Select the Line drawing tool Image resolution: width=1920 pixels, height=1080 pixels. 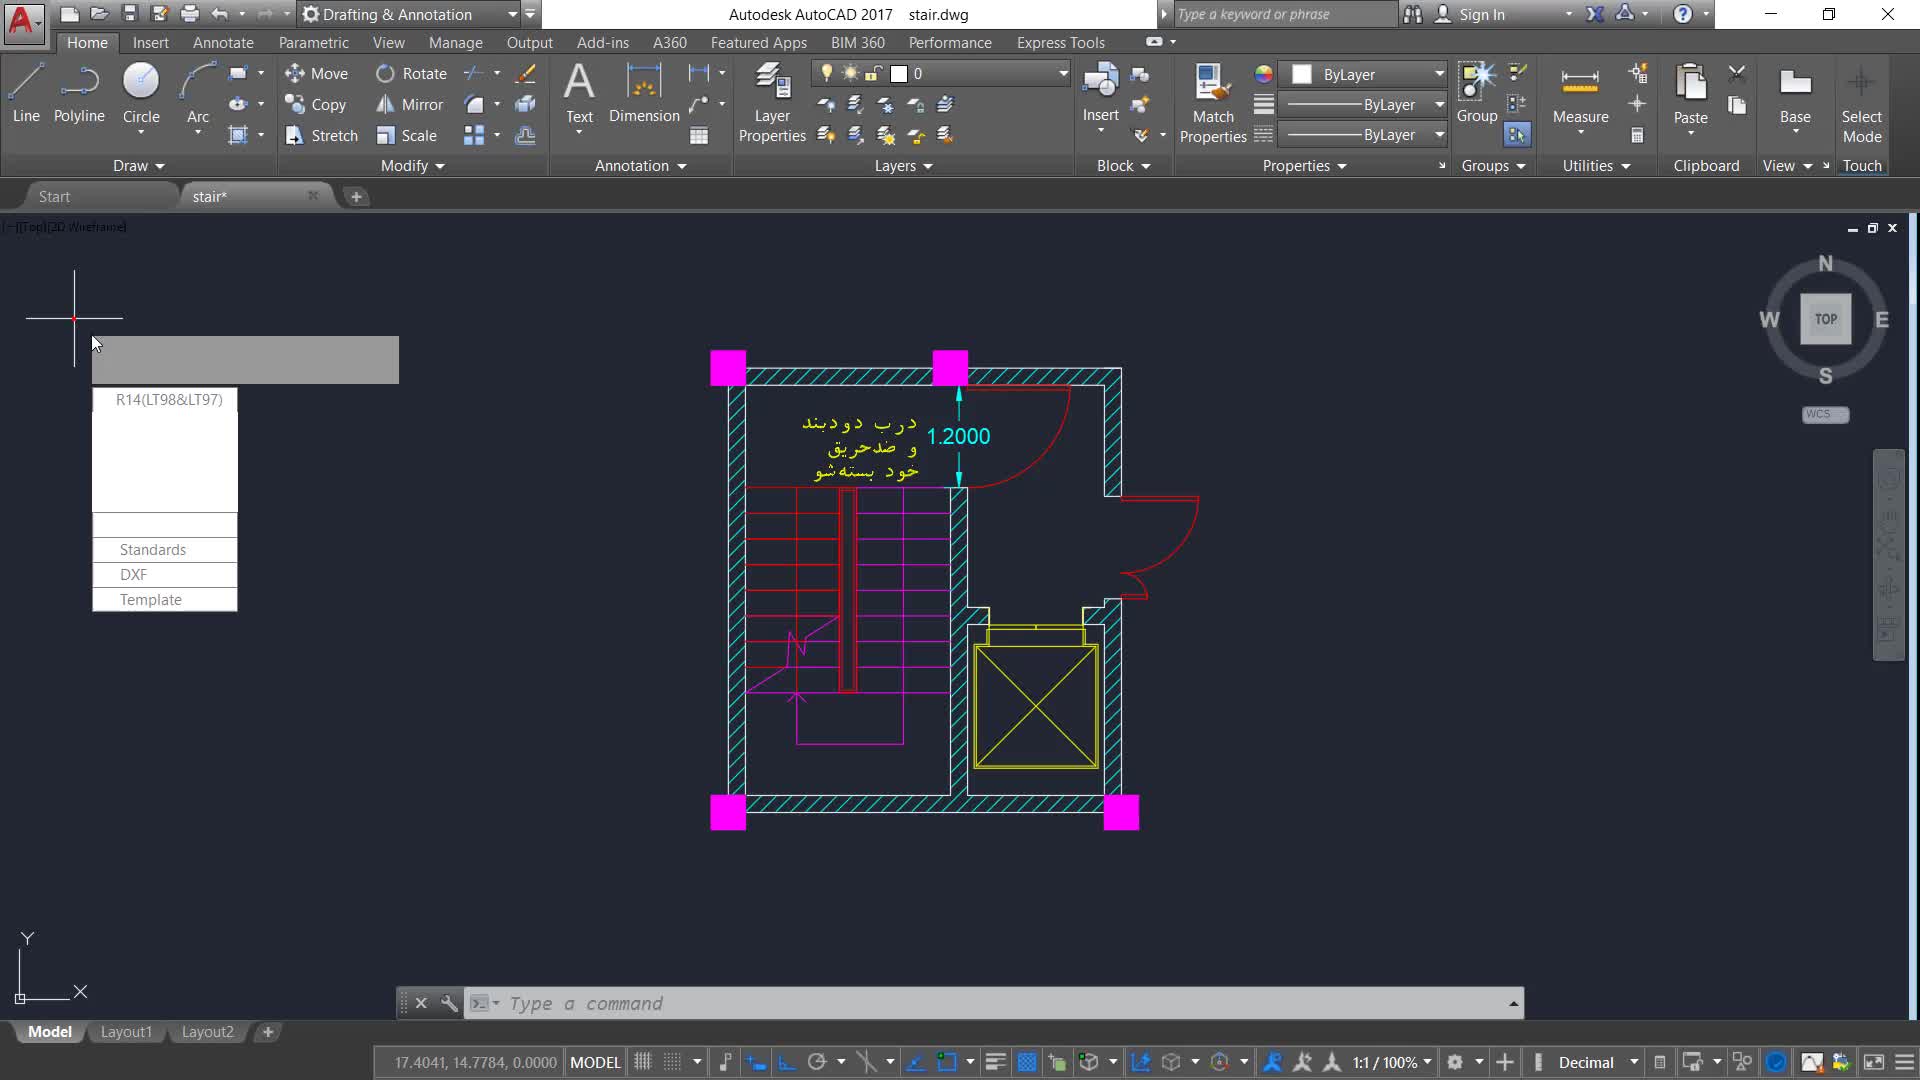(26, 93)
